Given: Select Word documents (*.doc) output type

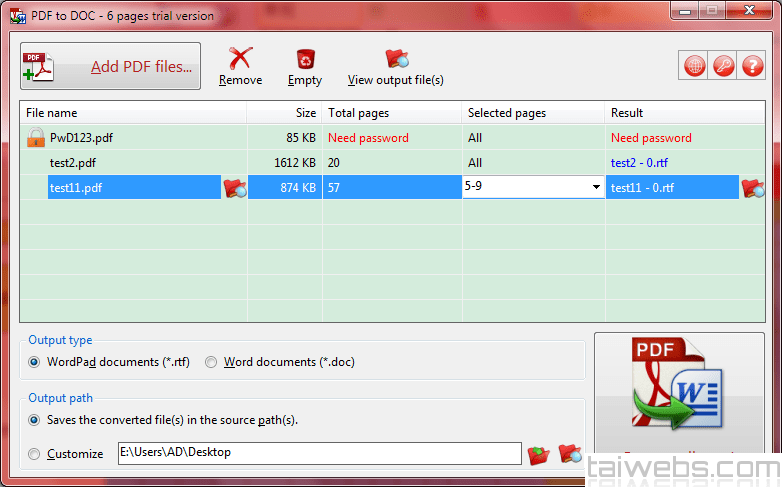Looking at the screenshot, I should click(x=211, y=362).
